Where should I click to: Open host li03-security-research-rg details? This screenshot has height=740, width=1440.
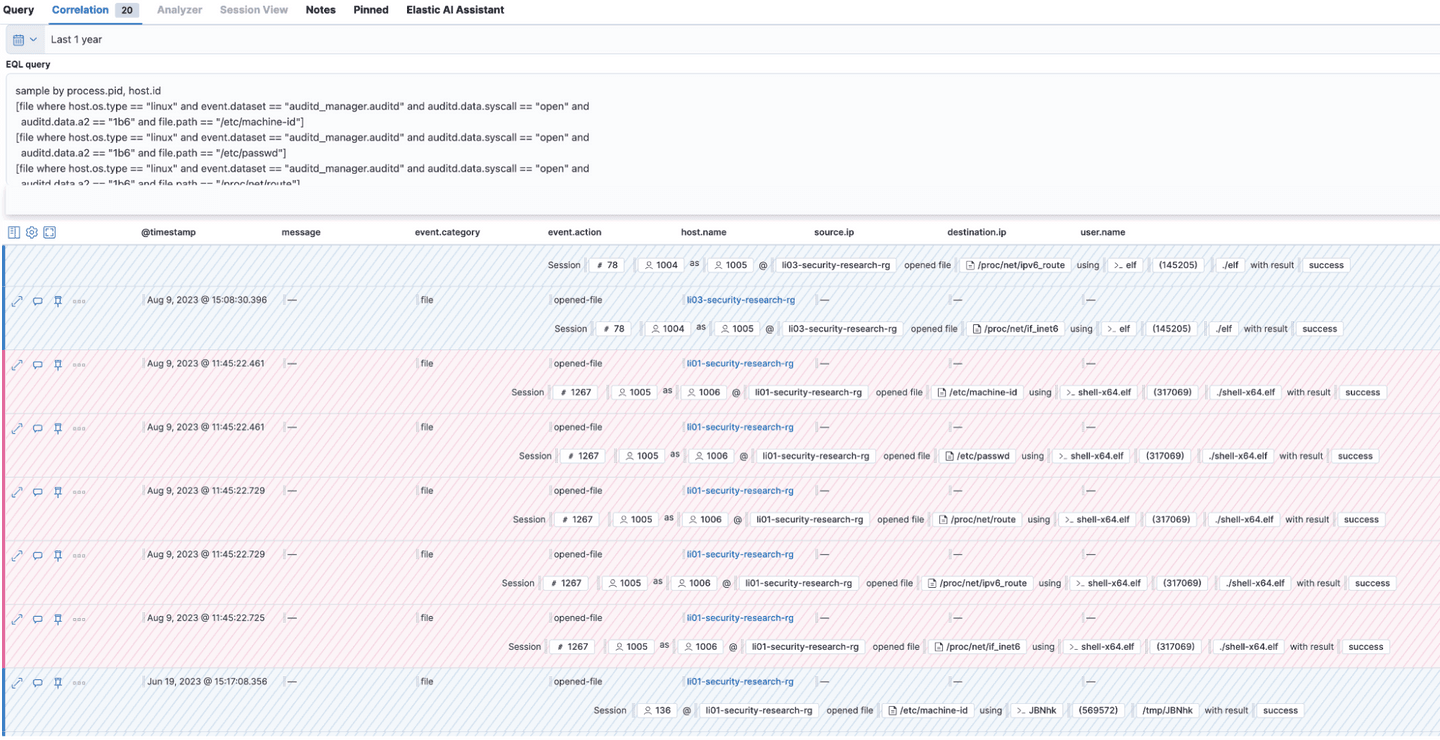coord(741,299)
